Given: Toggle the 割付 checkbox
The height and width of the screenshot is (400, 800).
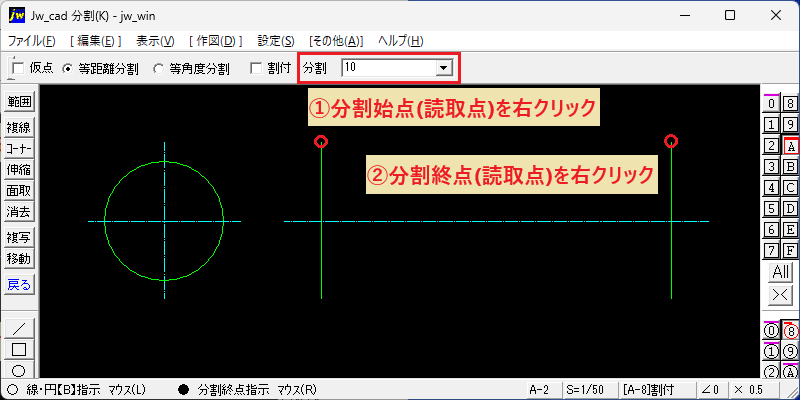Looking at the screenshot, I should (256, 68).
